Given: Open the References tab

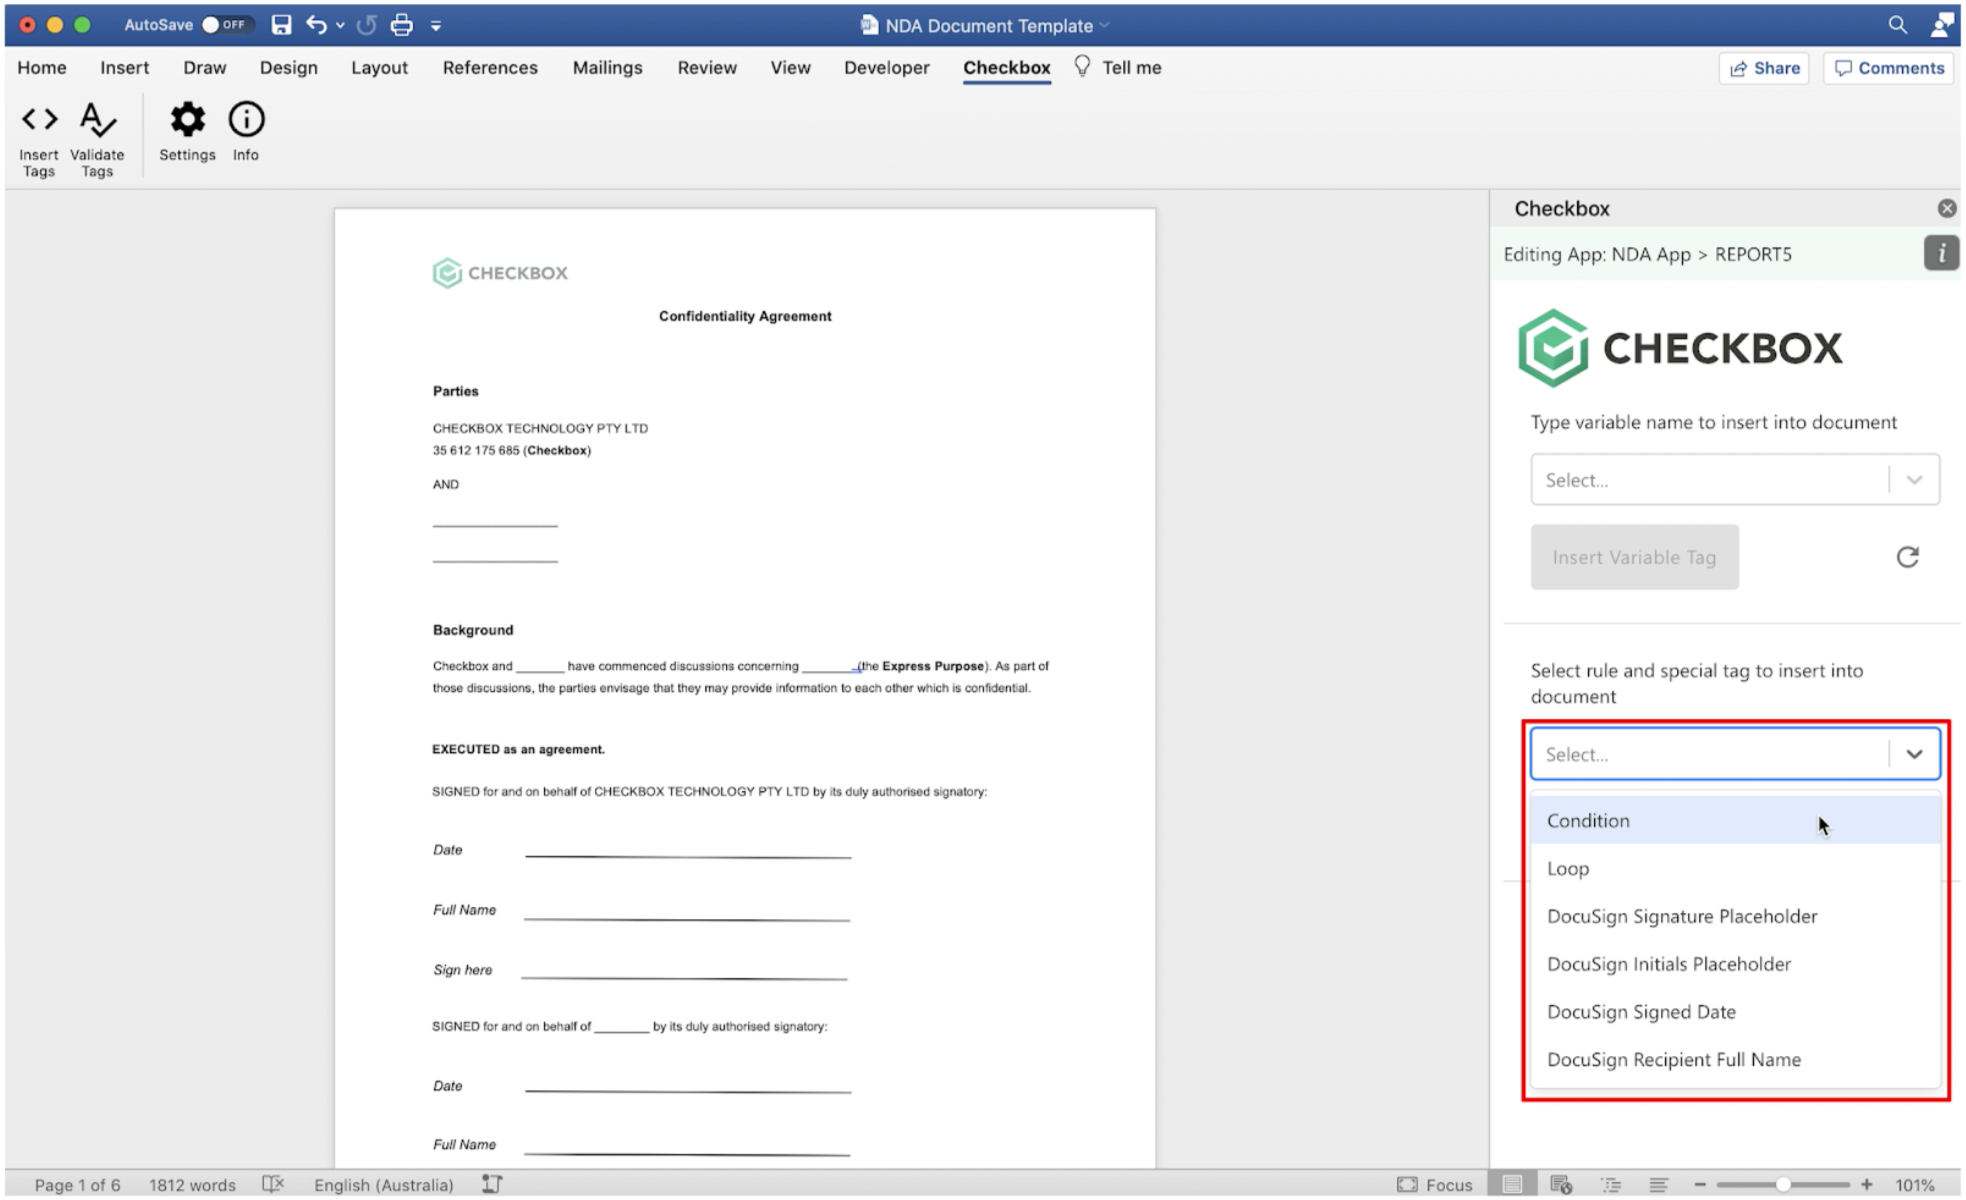Looking at the screenshot, I should point(490,67).
